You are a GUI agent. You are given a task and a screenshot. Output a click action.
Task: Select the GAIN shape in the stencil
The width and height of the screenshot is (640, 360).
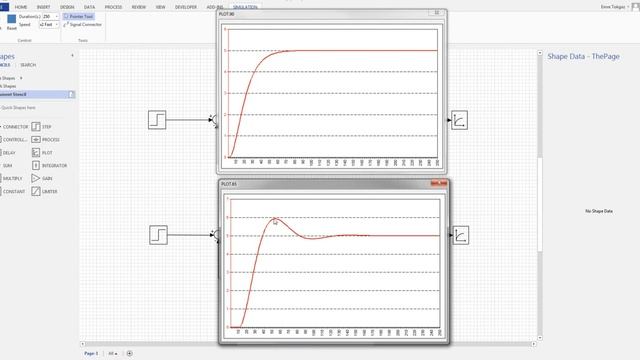[x=42, y=178]
